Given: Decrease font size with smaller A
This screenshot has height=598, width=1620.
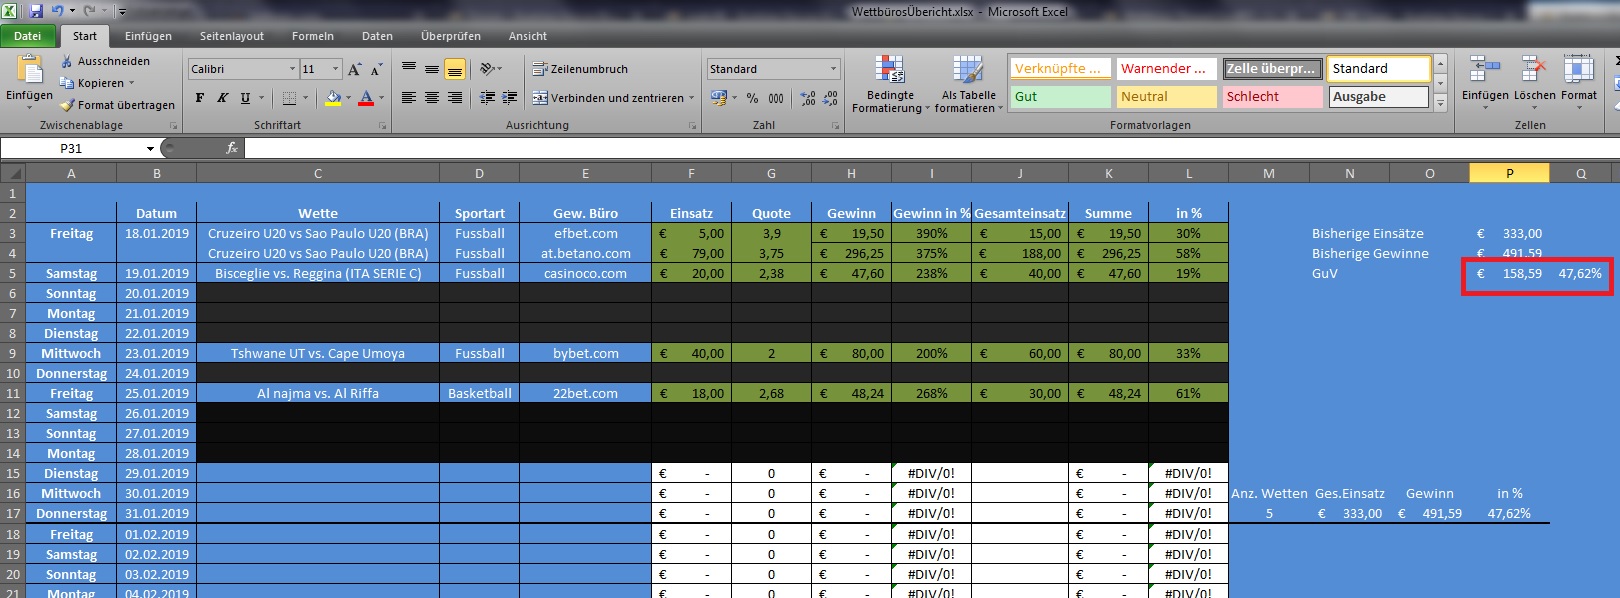Looking at the screenshot, I should (376, 69).
